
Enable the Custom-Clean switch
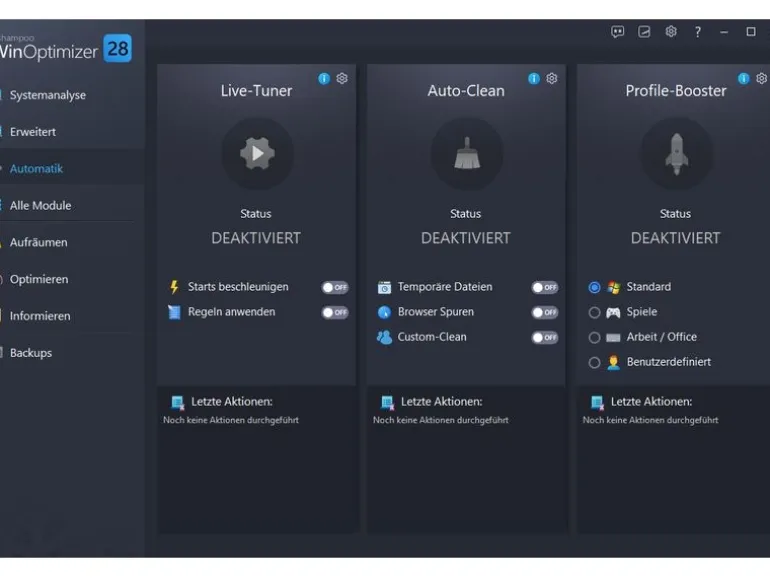coord(545,337)
